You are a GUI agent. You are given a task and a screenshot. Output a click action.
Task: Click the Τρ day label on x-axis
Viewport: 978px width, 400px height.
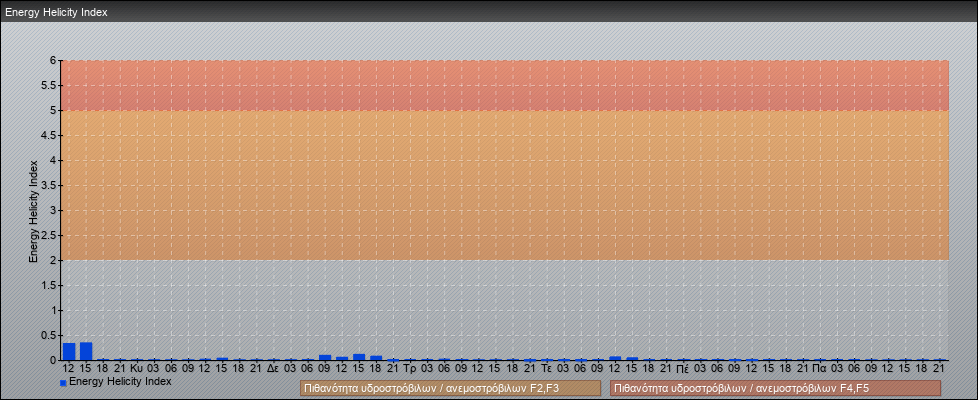click(410, 369)
